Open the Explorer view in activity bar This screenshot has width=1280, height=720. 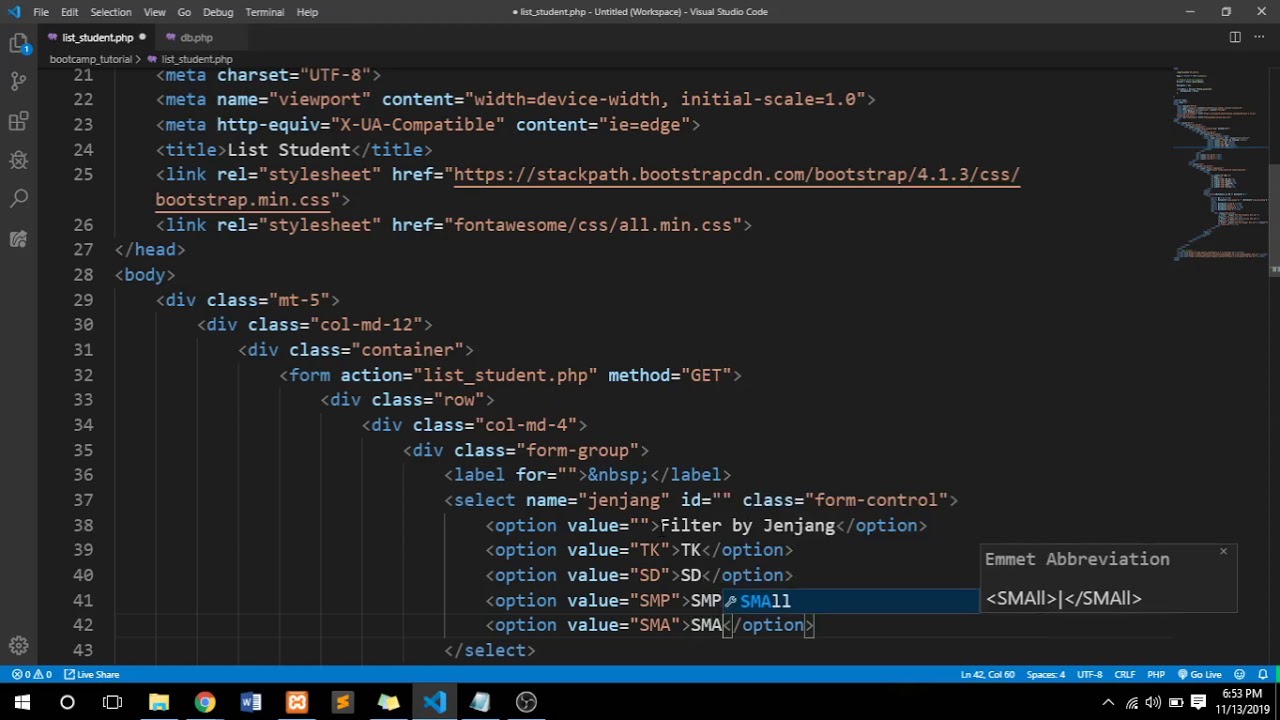18,44
